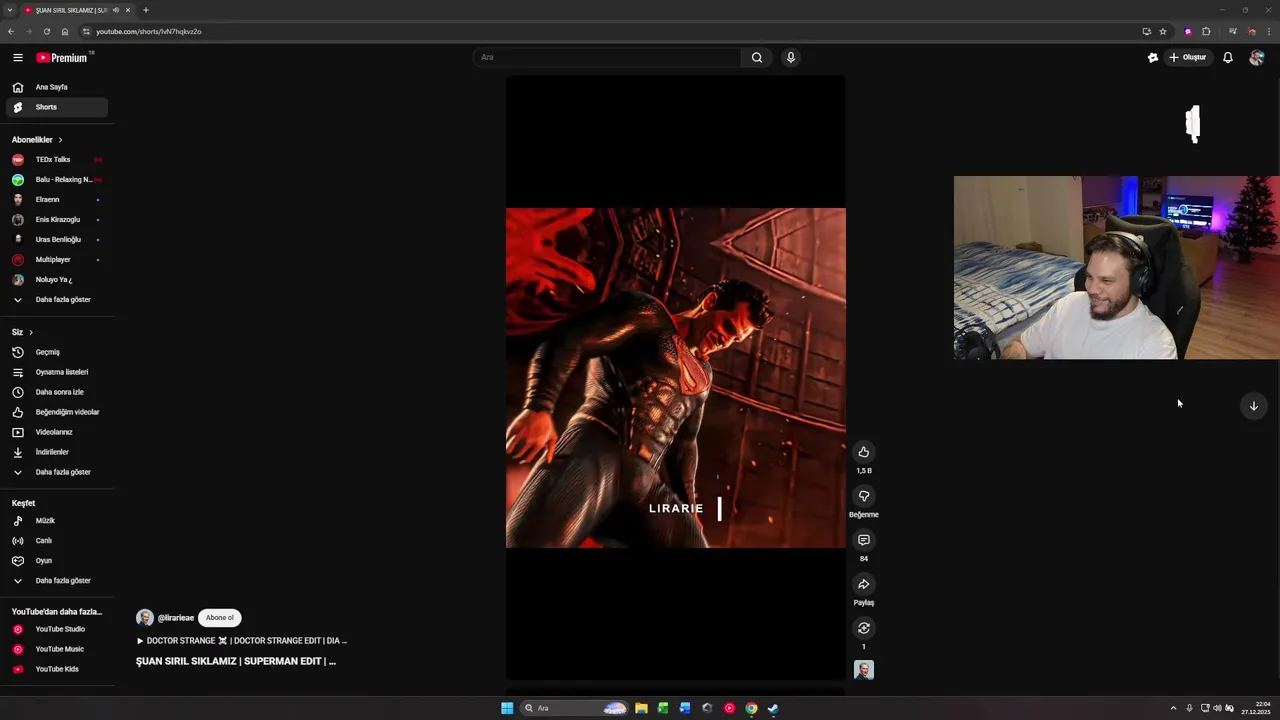
Task: Select Shorts in the sidebar
Action: 57,107
